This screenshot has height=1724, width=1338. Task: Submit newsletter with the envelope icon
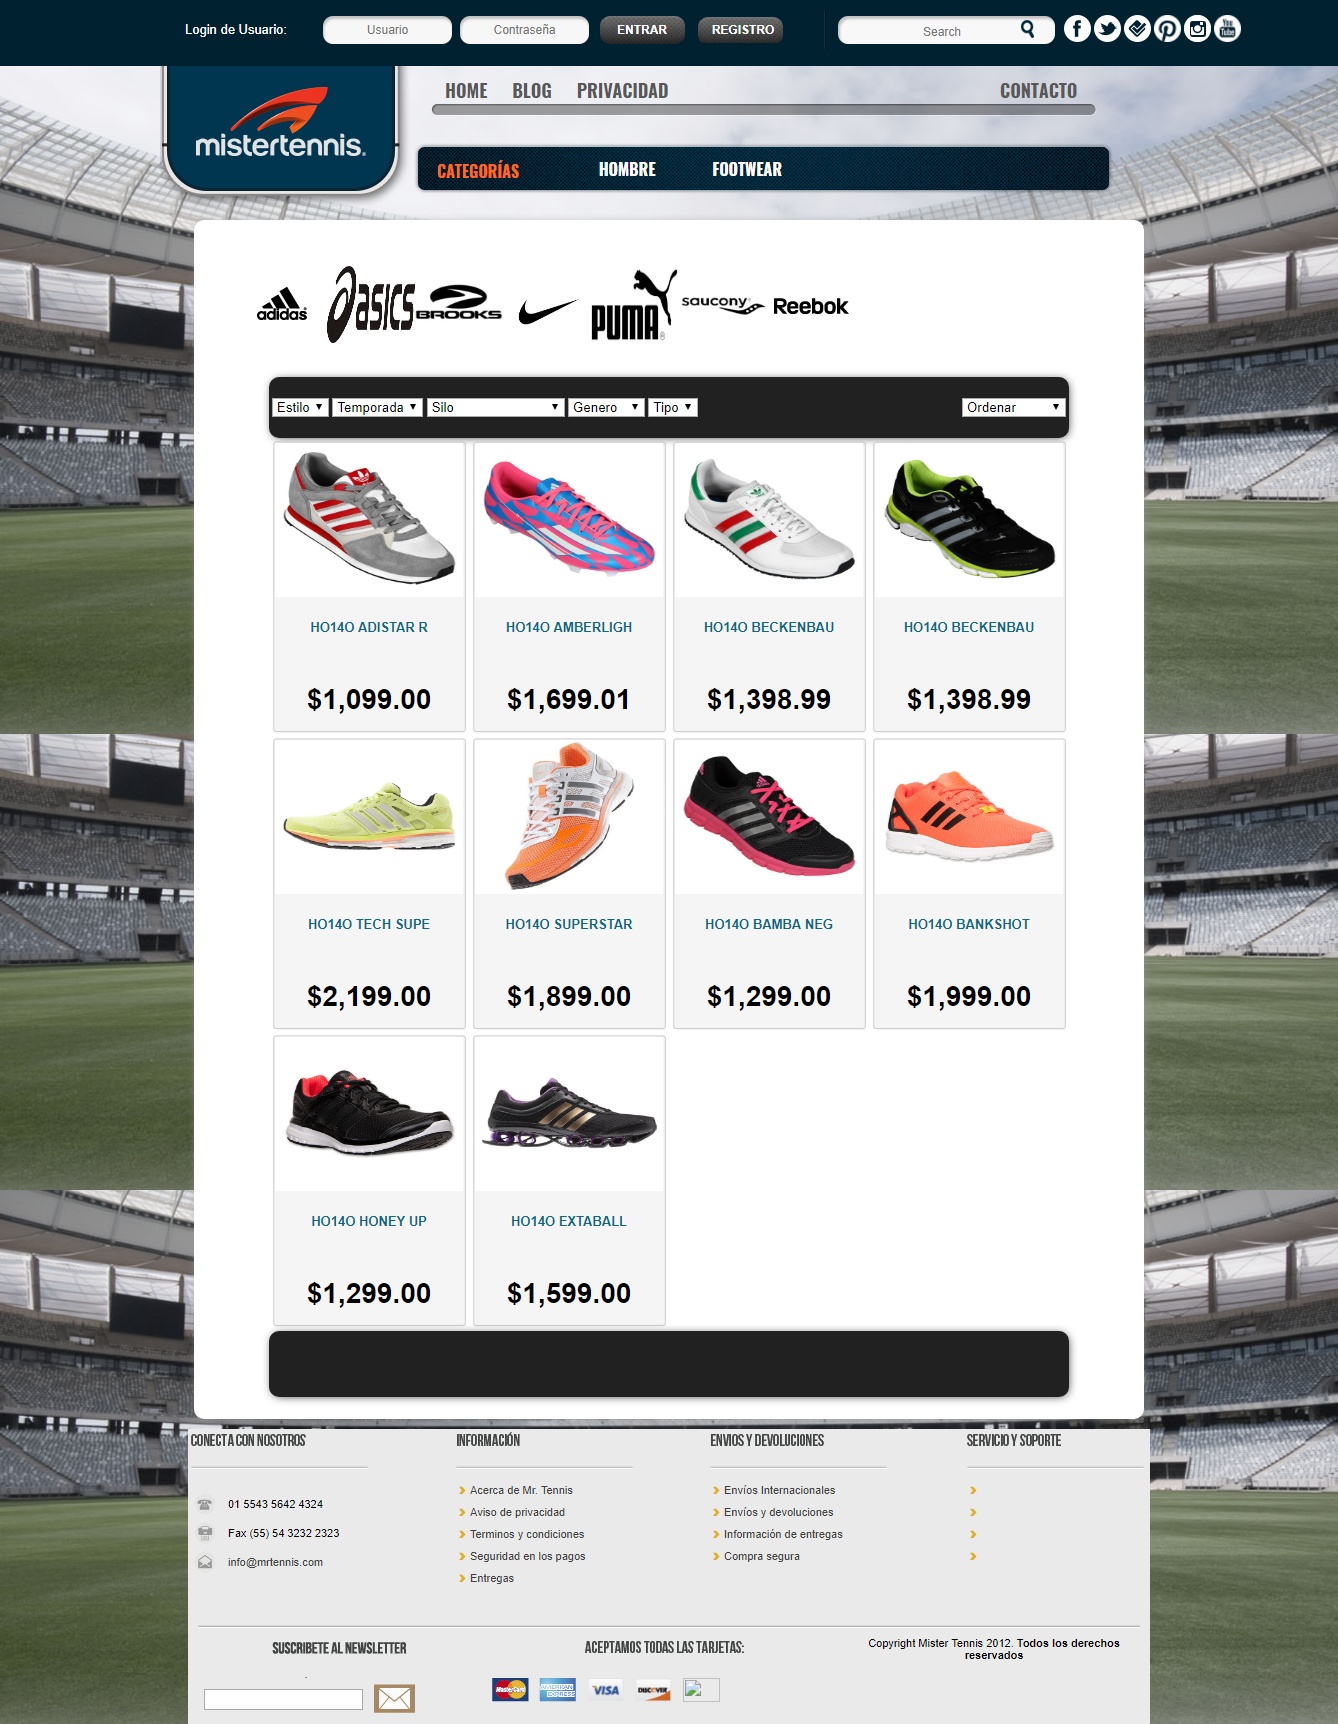[394, 1698]
